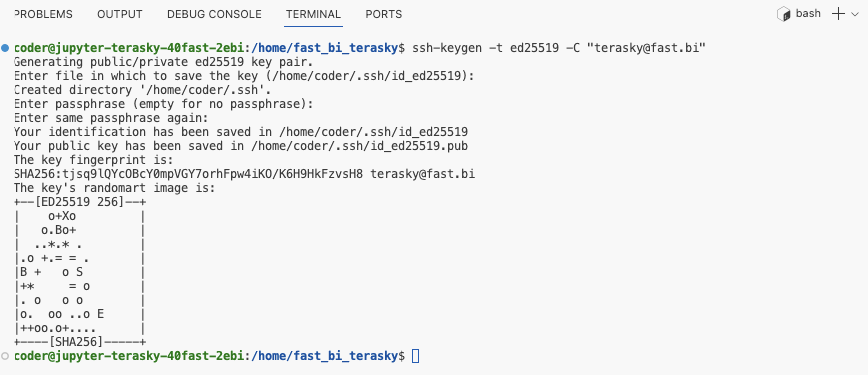Expand the launch profile chevron dropdown
This screenshot has width=868, height=375.
pyautogui.click(x=854, y=14)
